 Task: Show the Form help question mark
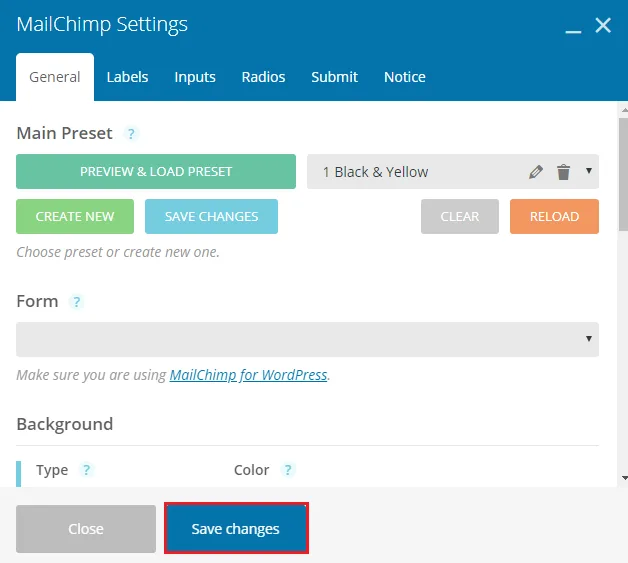[76, 302]
